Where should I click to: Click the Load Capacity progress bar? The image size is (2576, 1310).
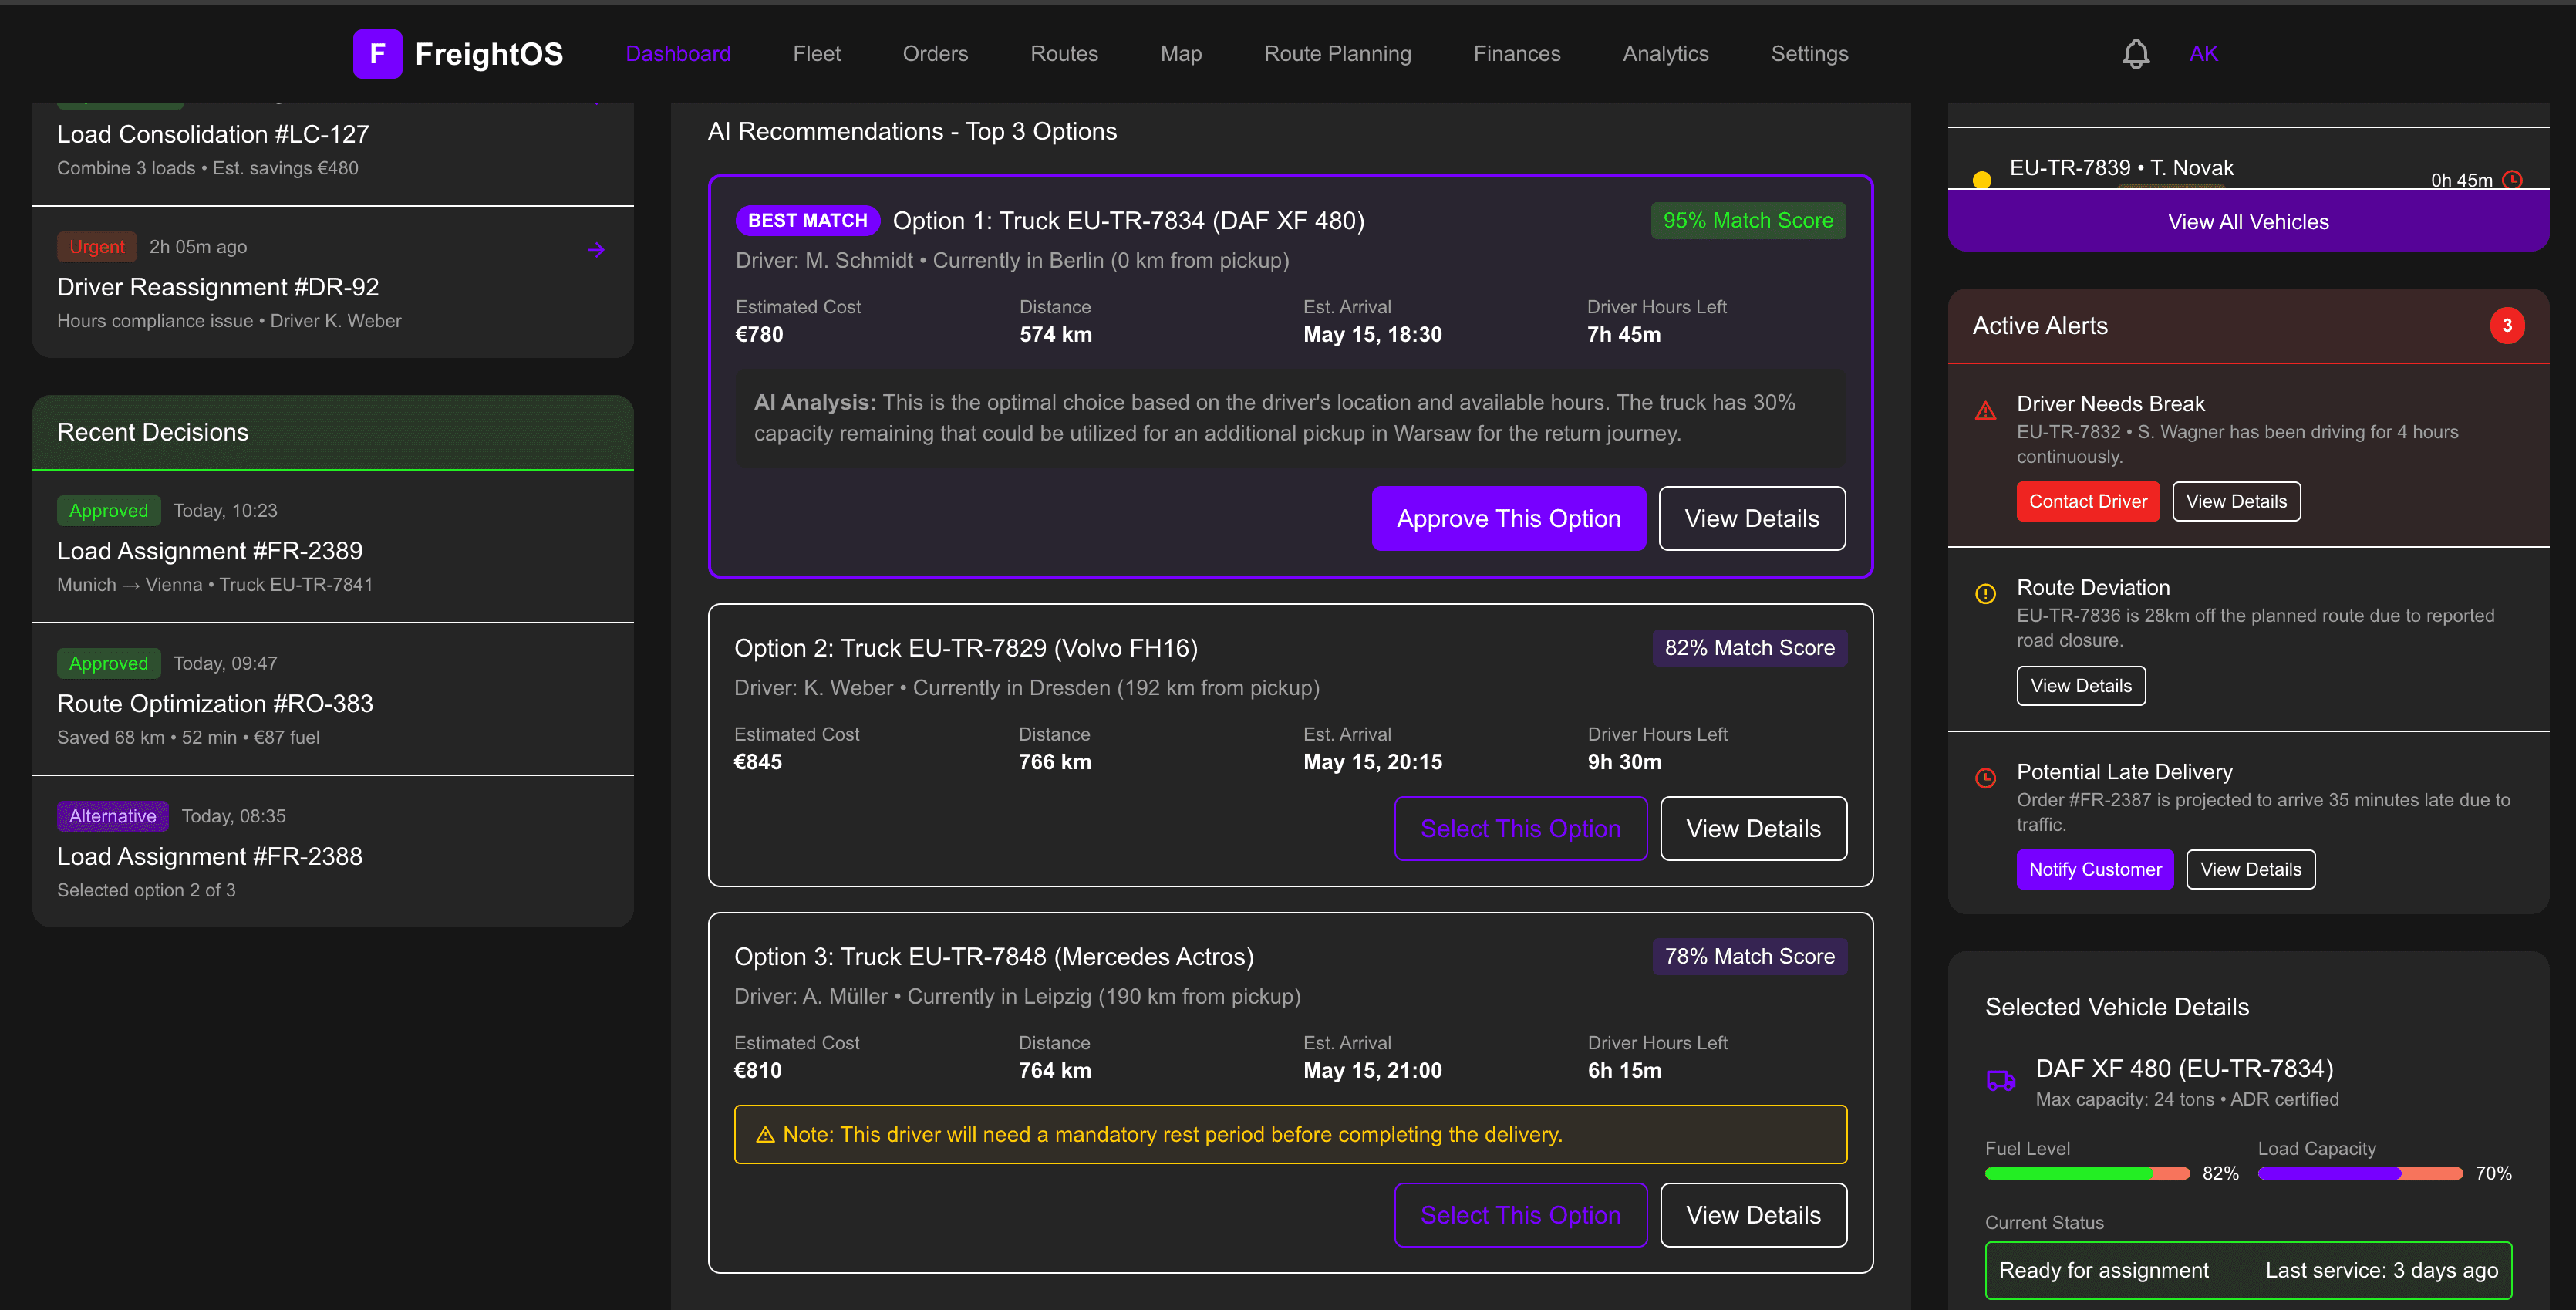coord(2360,1174)
